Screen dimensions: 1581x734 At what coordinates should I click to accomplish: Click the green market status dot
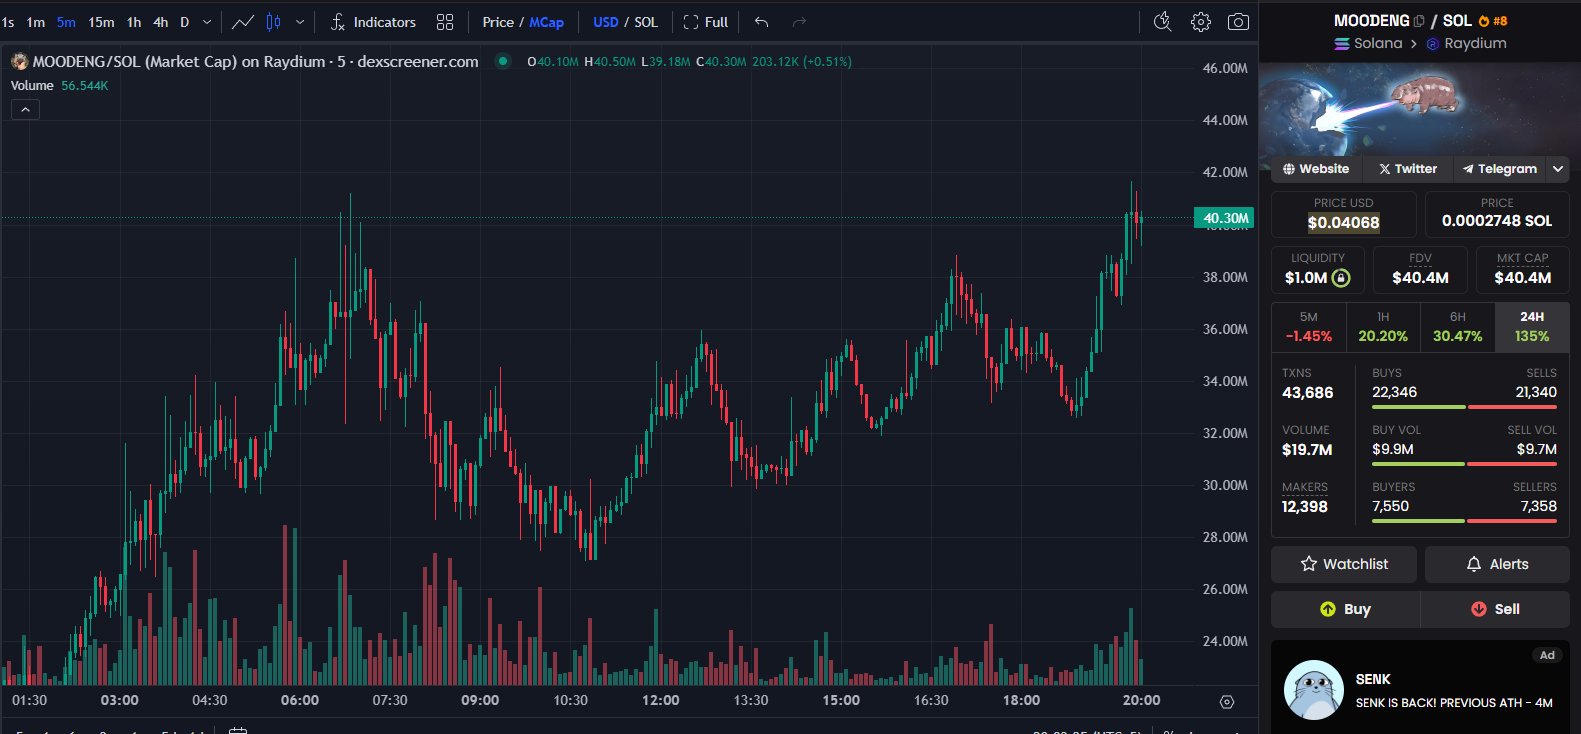(x=503, y=61)
